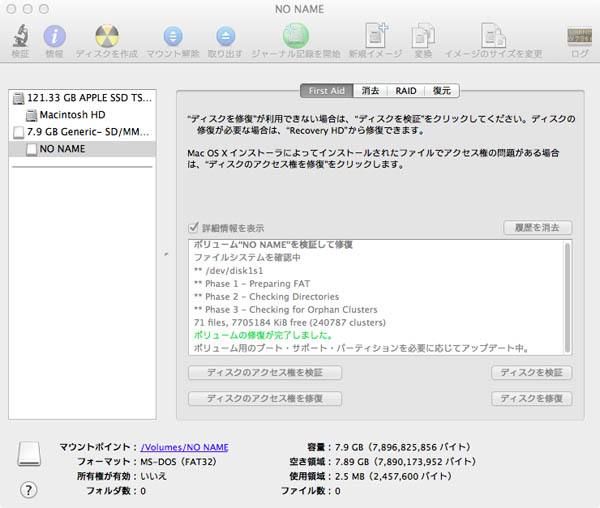
Task: Toggle the 詳細情報を表示 checkbox
Action: (194, 228)
